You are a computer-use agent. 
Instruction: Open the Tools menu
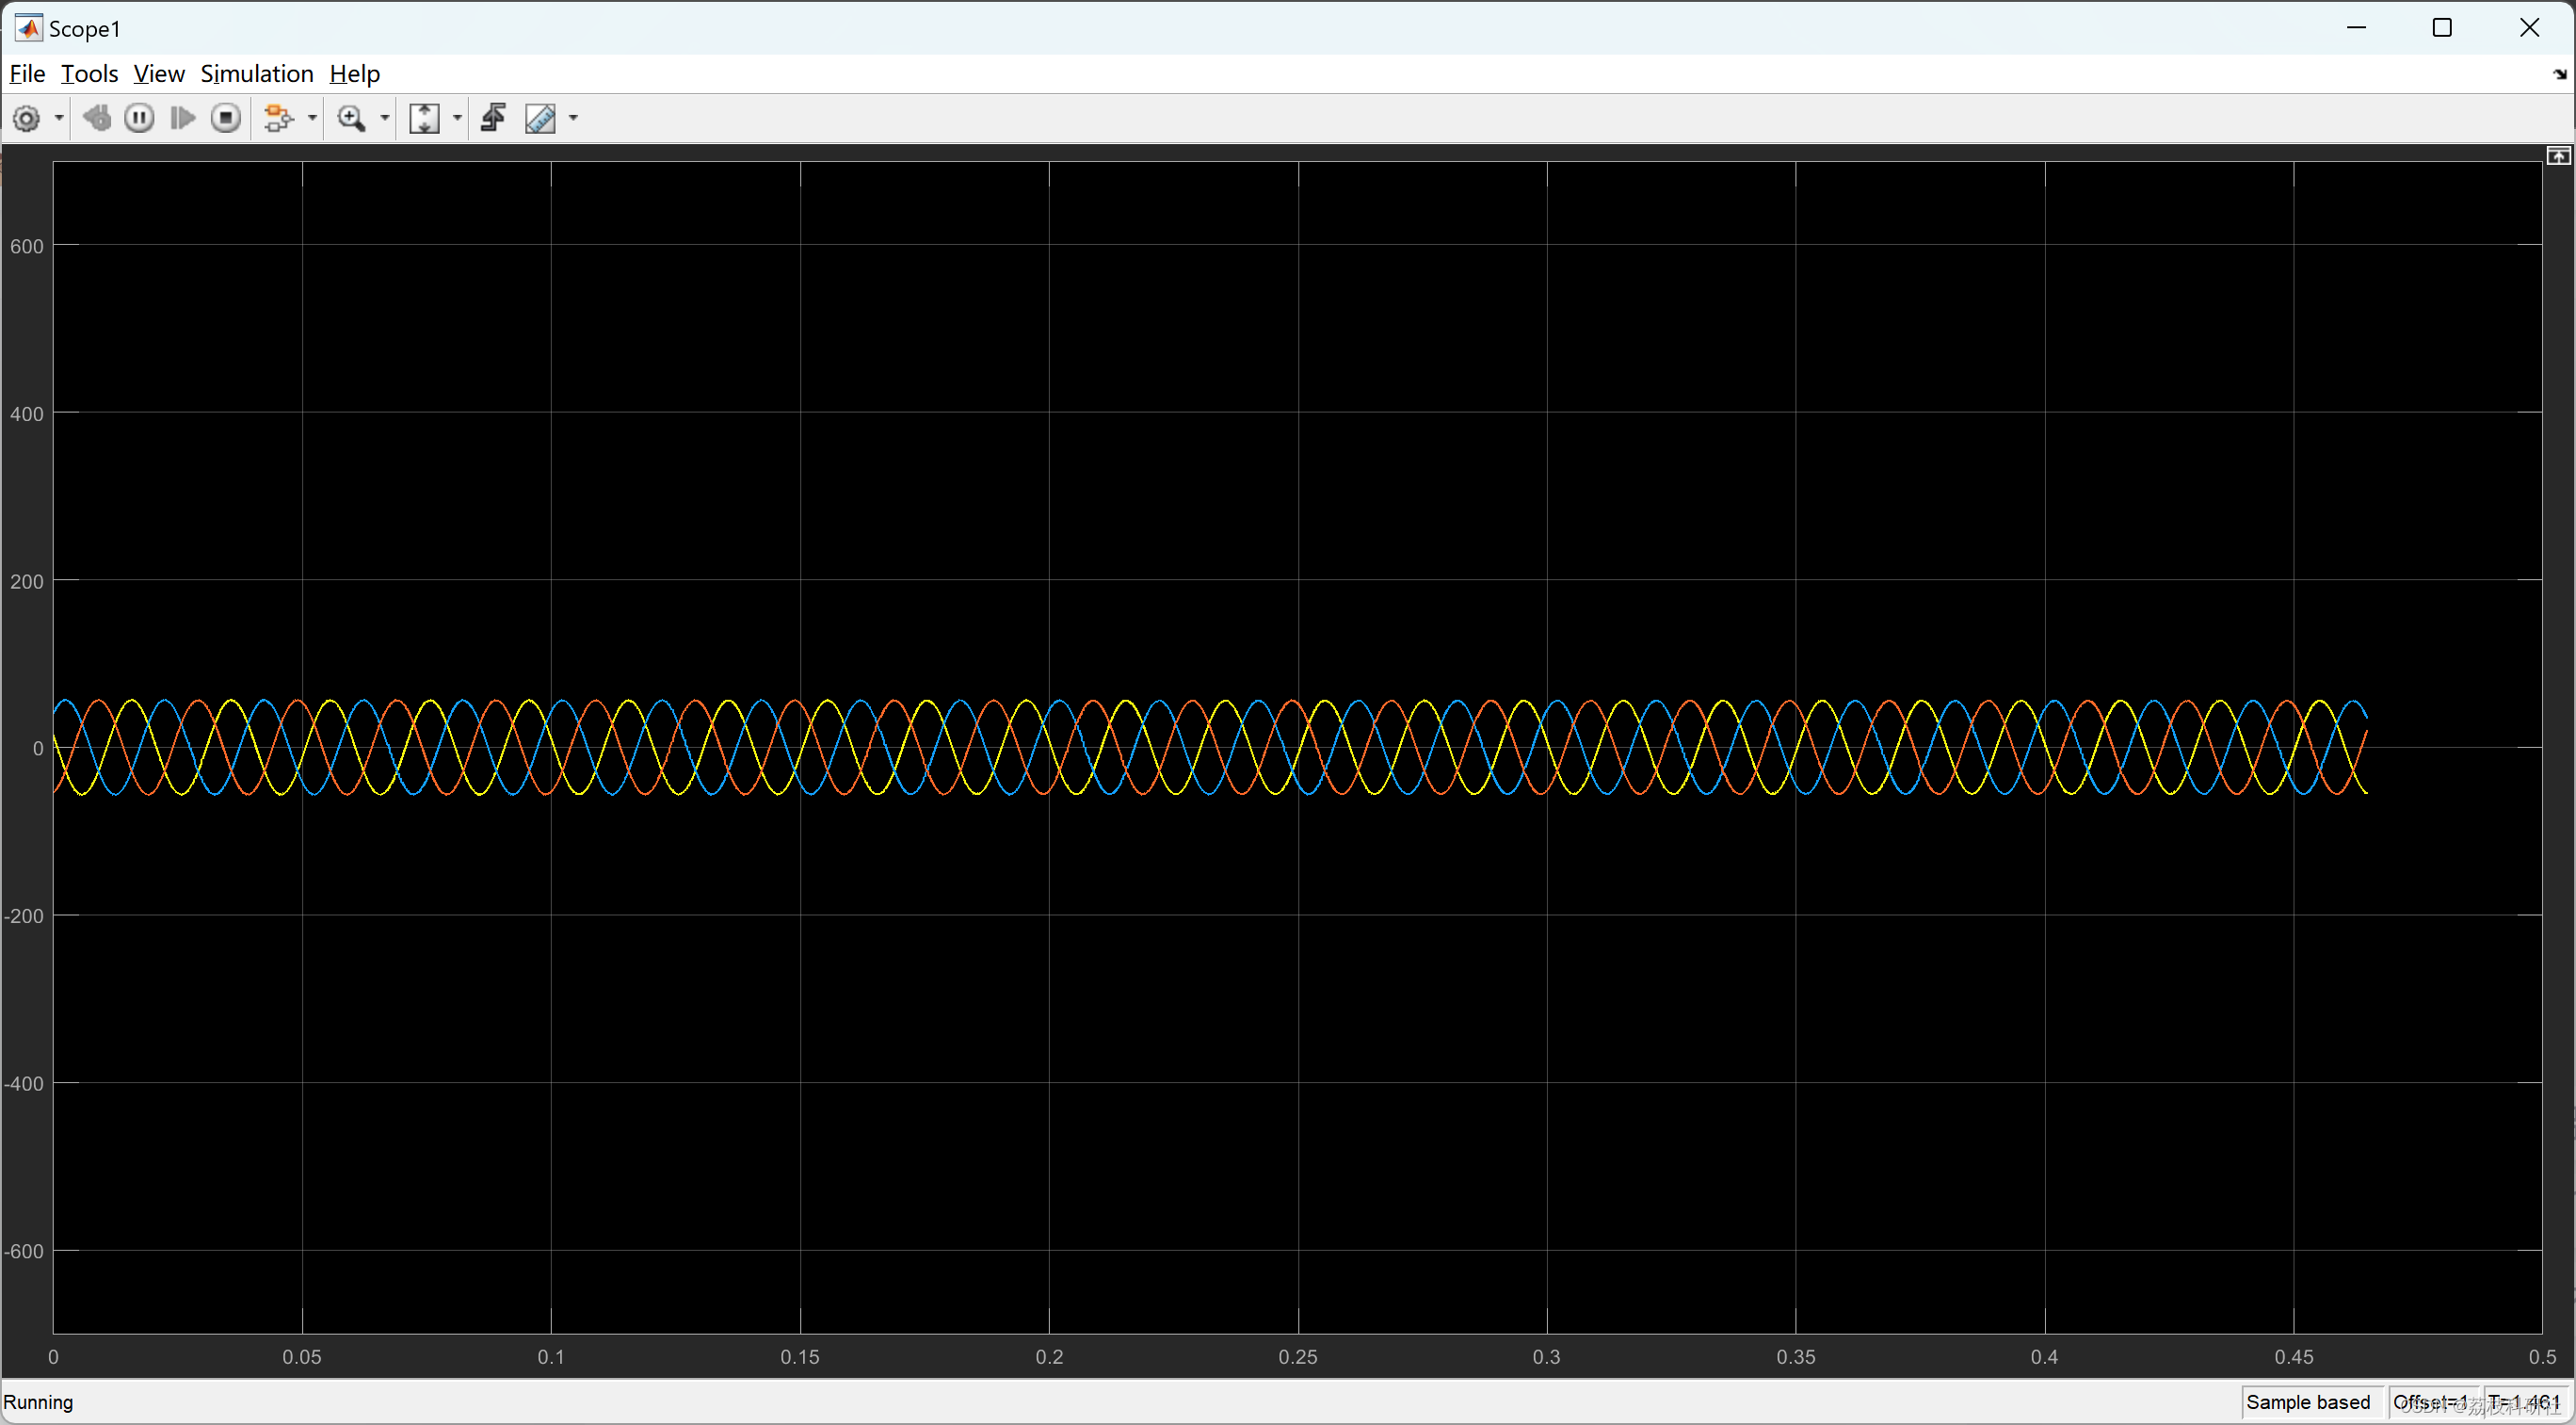coord(89,73)
